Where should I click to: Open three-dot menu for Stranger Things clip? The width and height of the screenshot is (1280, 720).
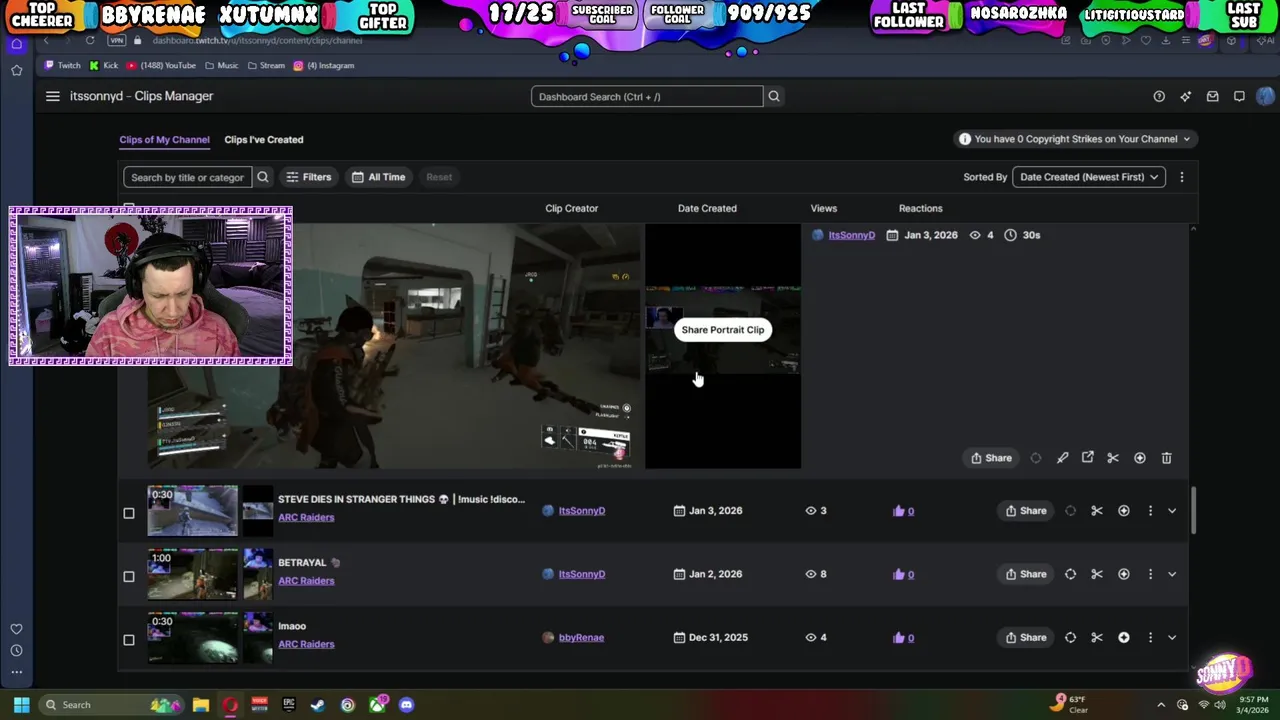click(1150, 511)
